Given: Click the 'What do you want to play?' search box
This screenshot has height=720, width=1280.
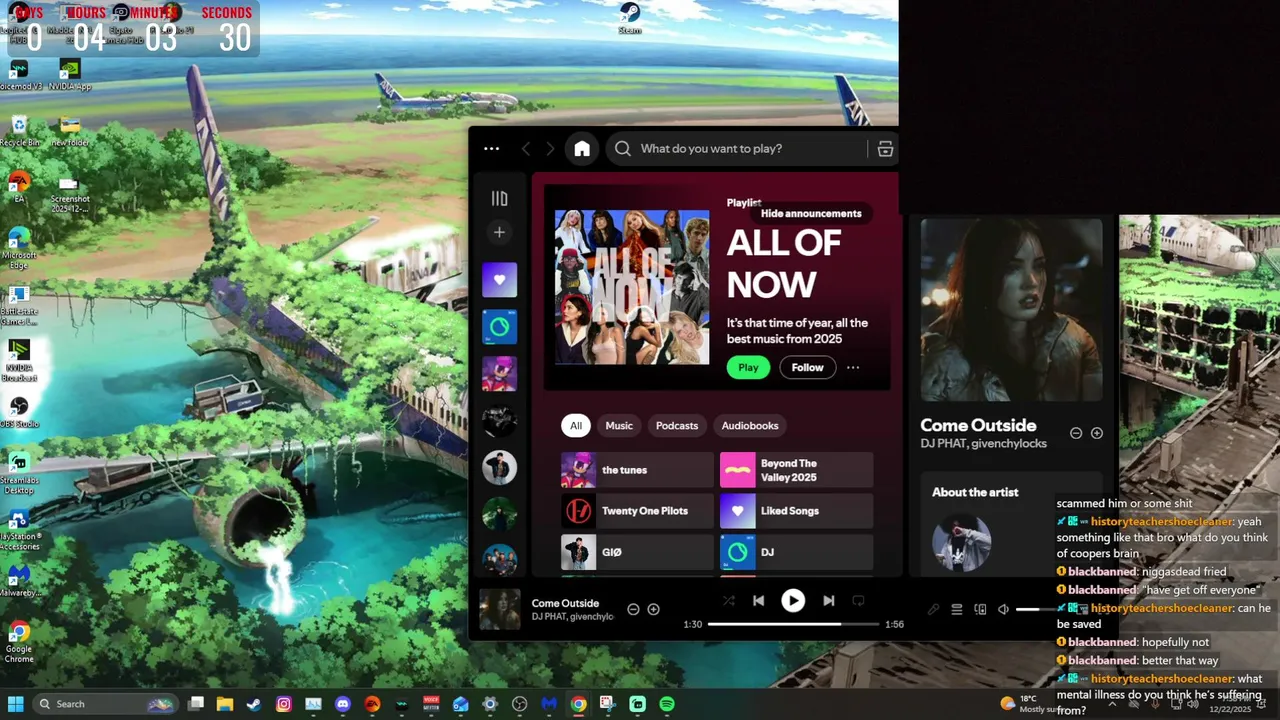Looking at the screenshot, I should click(x=736, y=149).
